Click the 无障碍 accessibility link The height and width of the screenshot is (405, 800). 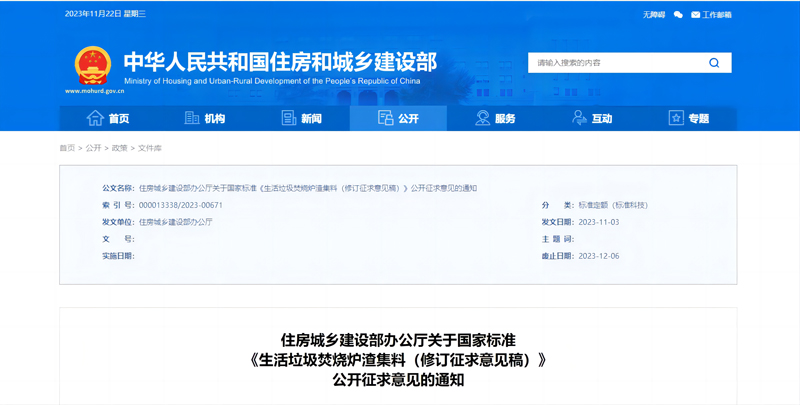[654, 15]
